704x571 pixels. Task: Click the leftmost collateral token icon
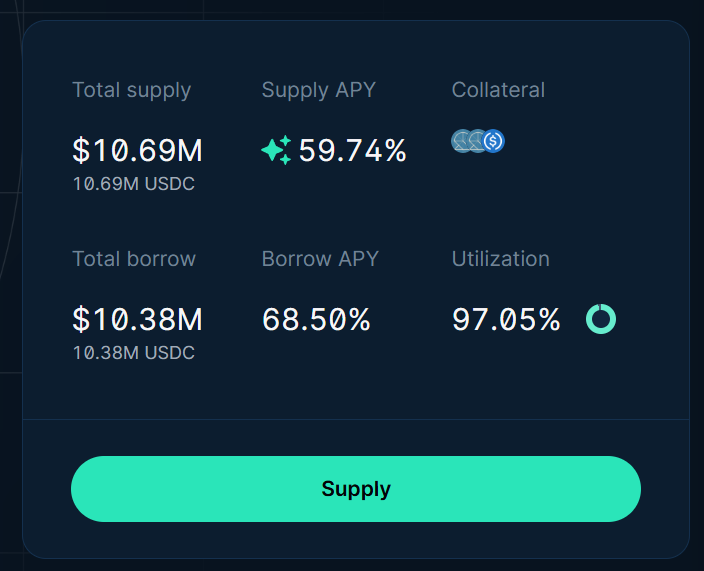460,141
